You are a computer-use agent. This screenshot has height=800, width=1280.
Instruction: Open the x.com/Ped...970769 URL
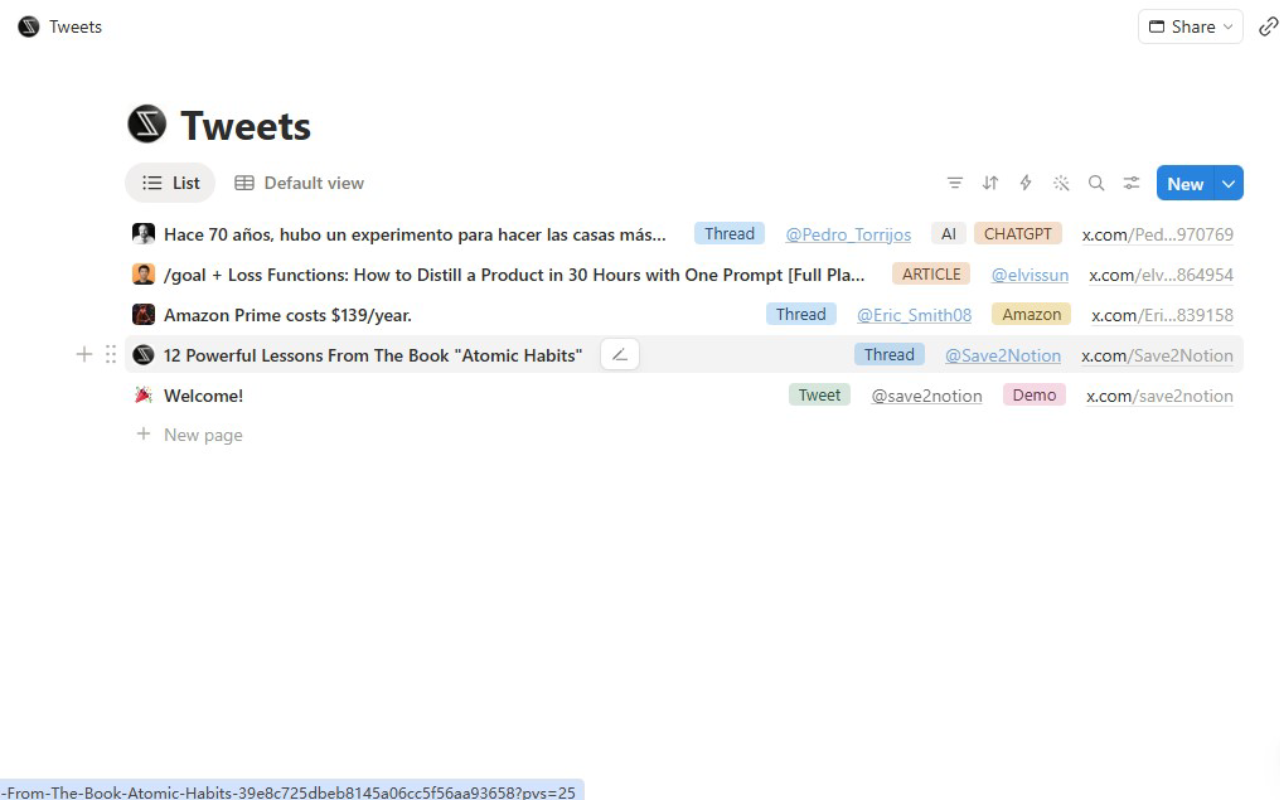click(1157, 235)
